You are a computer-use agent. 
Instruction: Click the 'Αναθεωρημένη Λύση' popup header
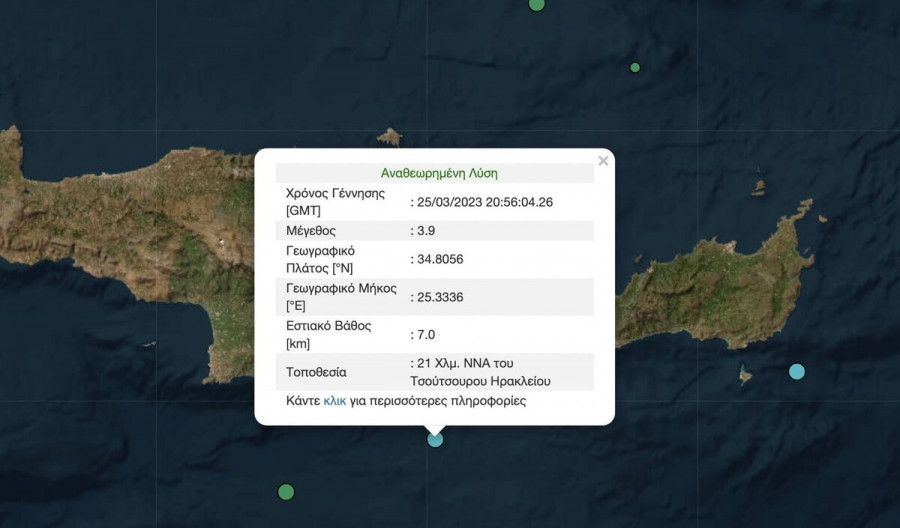[x=439, y=173]
